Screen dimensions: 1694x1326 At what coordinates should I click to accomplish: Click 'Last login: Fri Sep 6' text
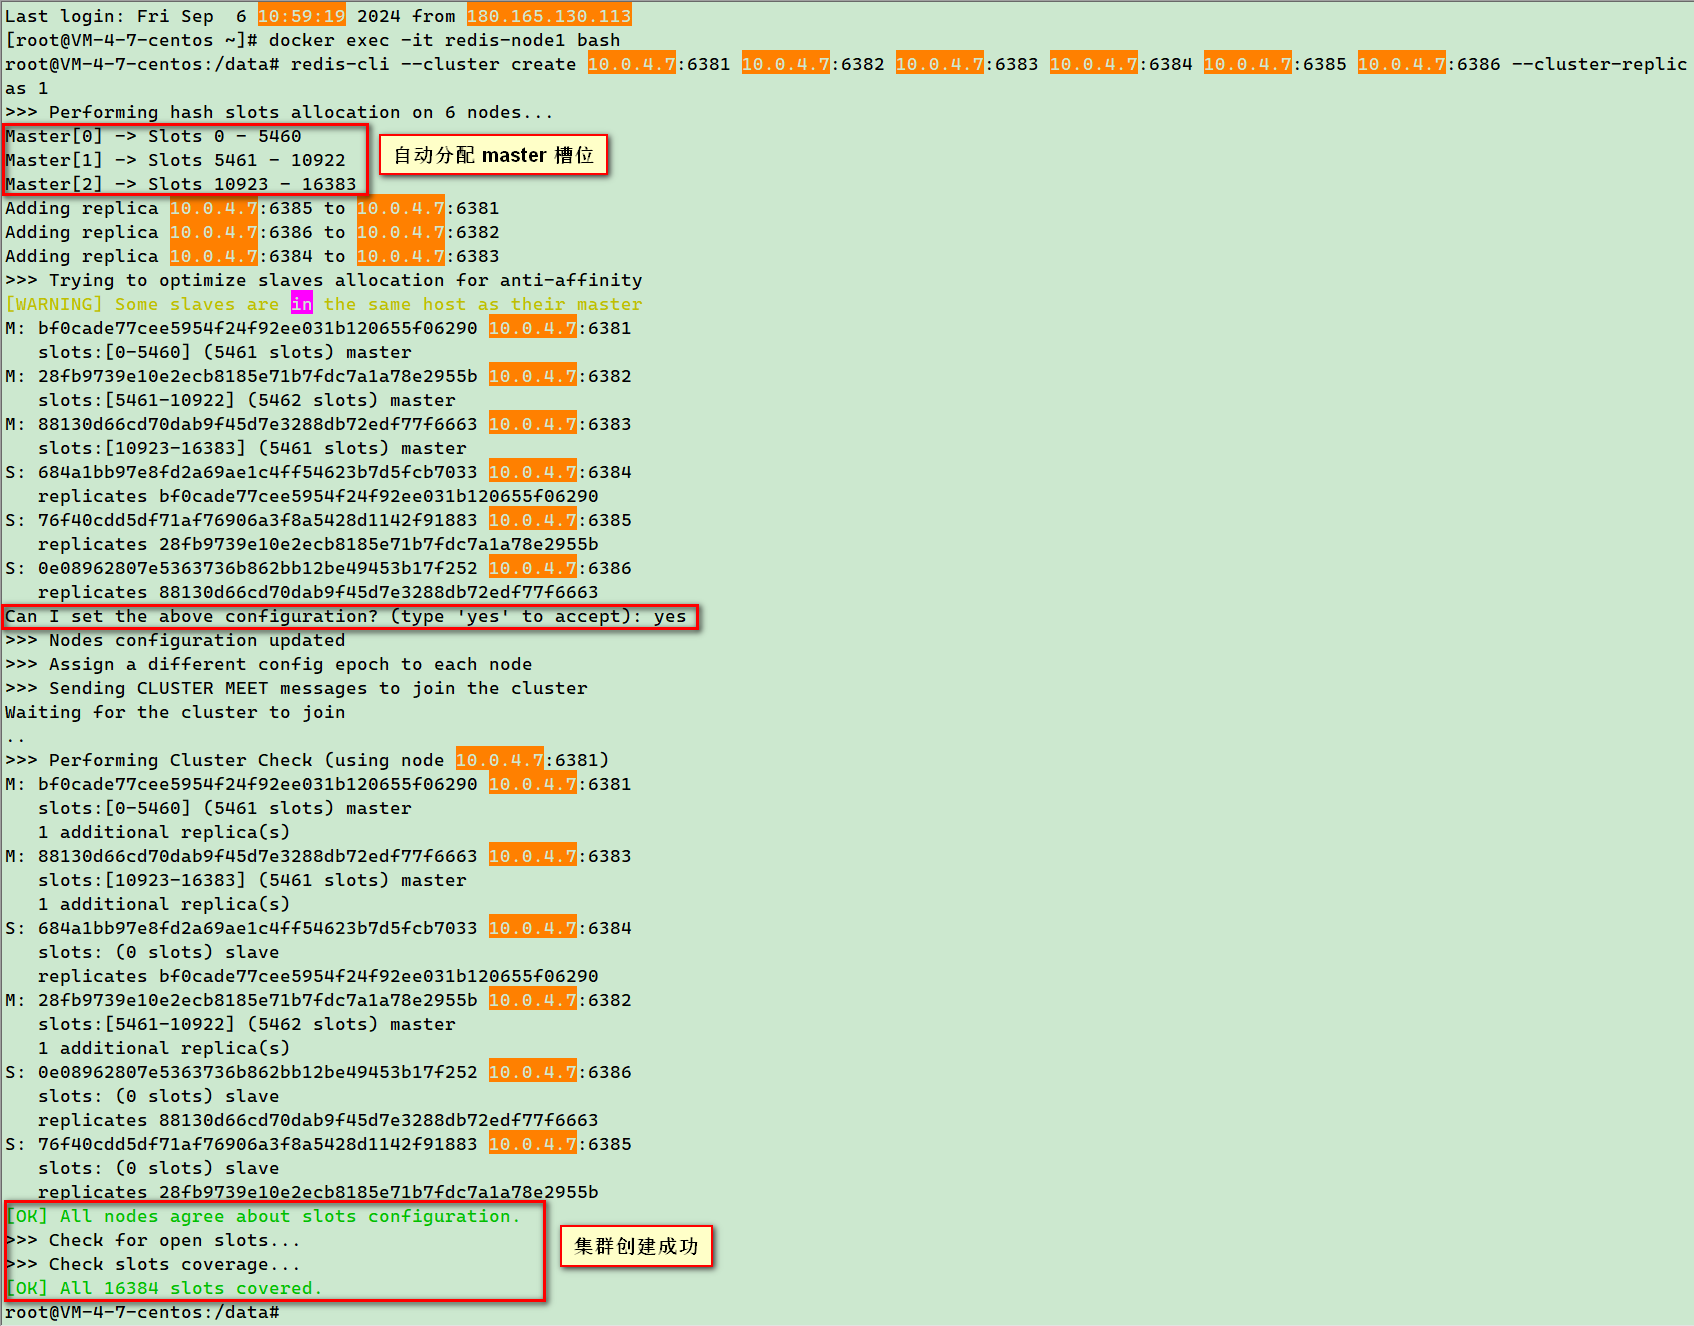click(x=125, y=16)
